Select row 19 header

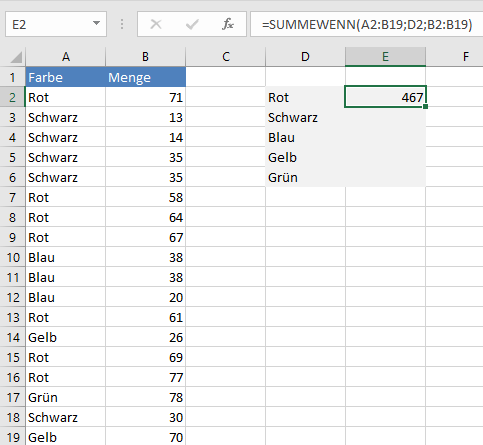point(13,437)
